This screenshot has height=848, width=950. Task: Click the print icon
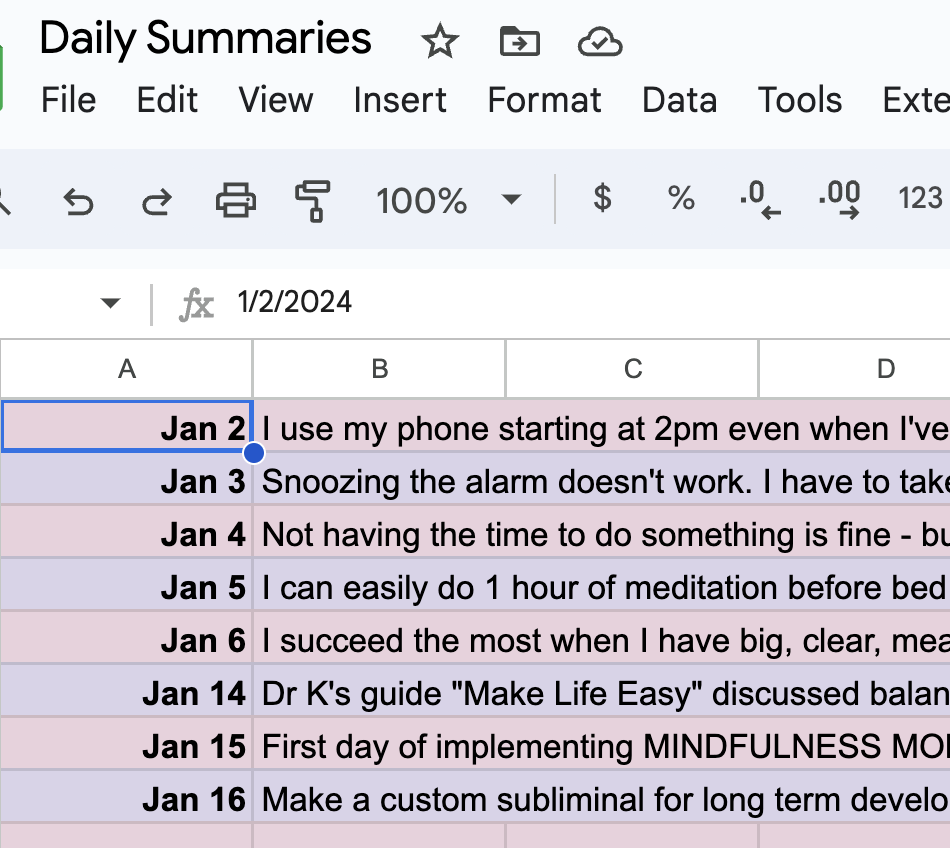[236, 201]
